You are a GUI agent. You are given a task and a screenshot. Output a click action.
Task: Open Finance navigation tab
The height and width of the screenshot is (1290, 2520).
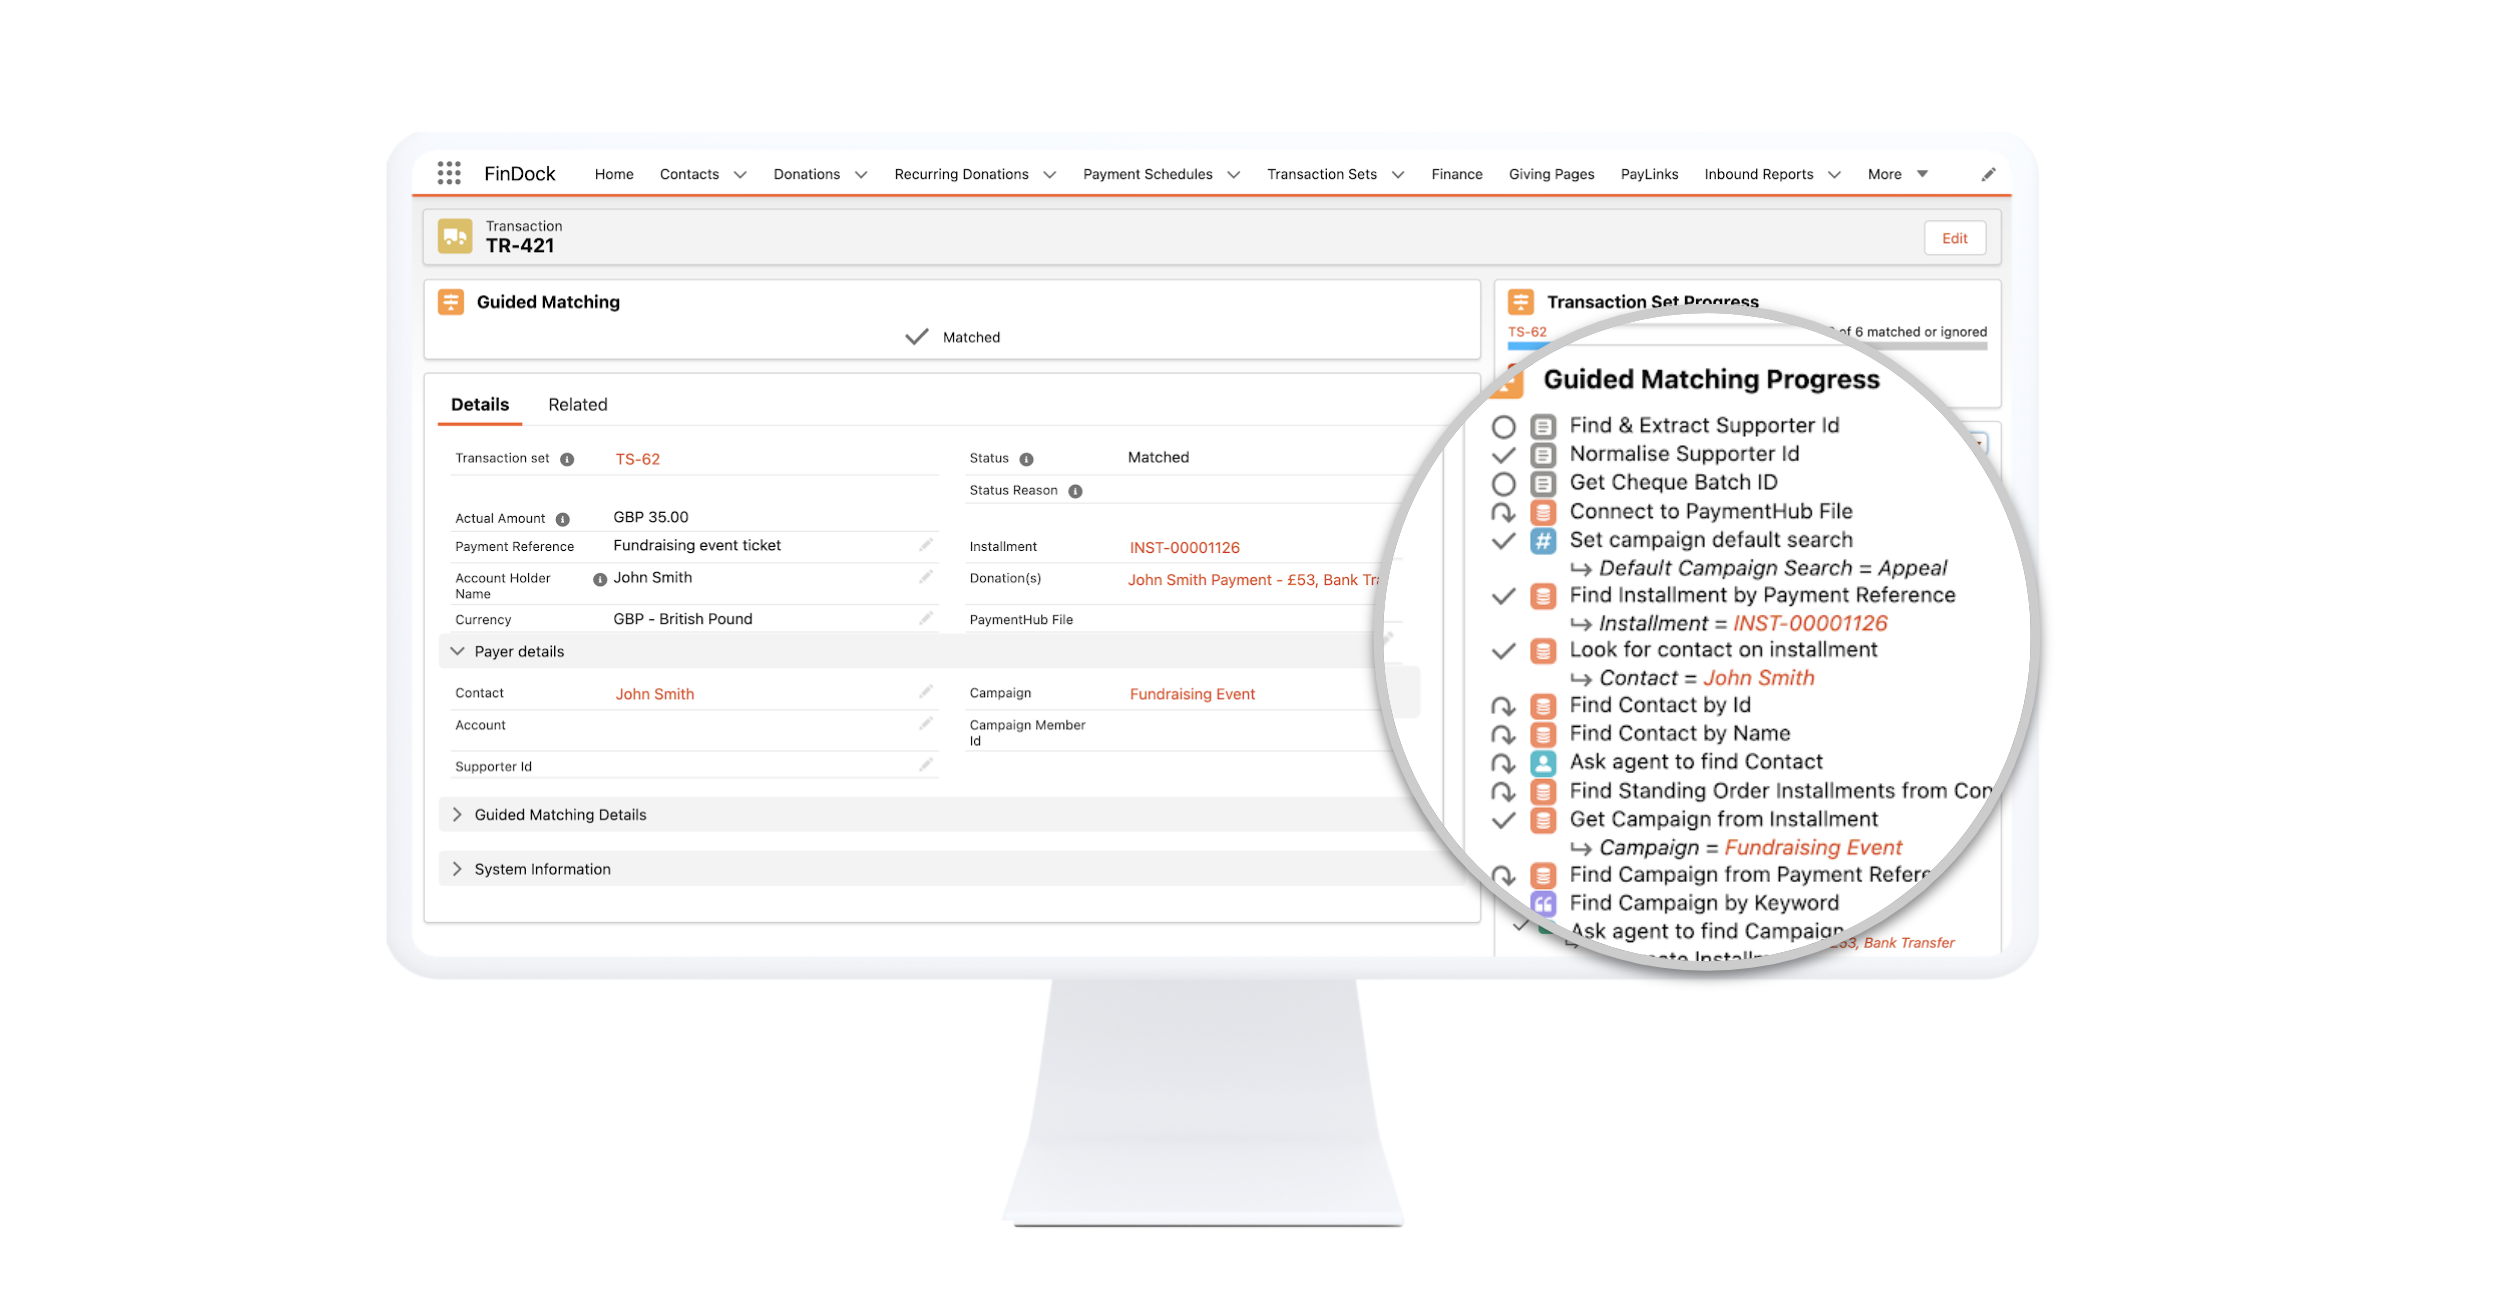click(1456, 174)
